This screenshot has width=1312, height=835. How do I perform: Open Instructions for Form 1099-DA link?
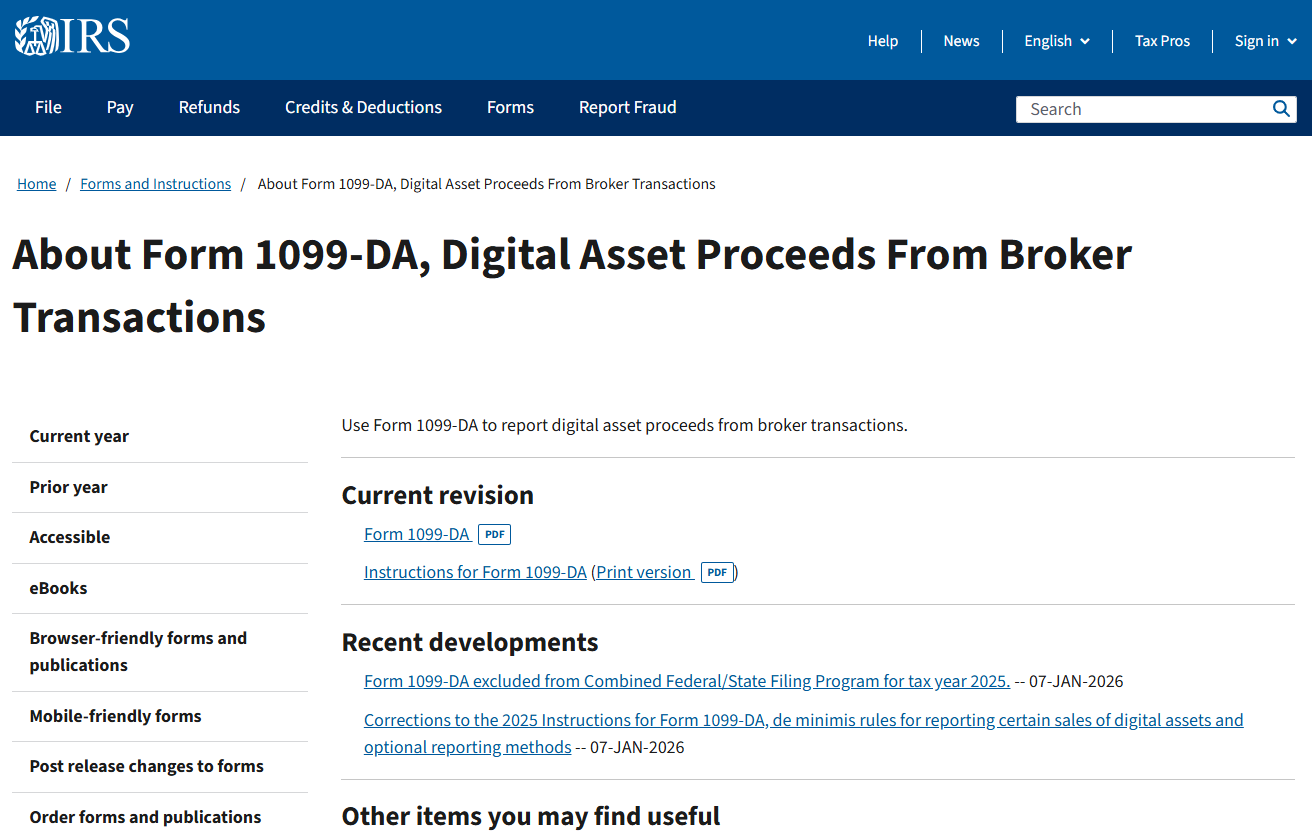click(x=475, y=572)
